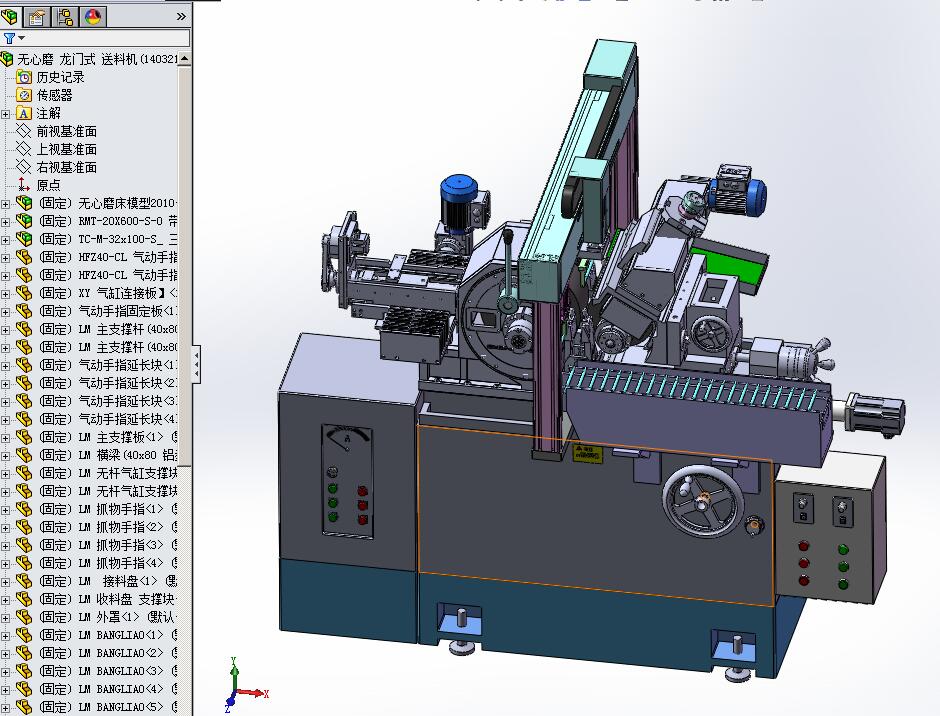Viewport: 940px width, 716px height.
Task: Select the LM 抓物手指<4> item
Action: pos(108,562)
